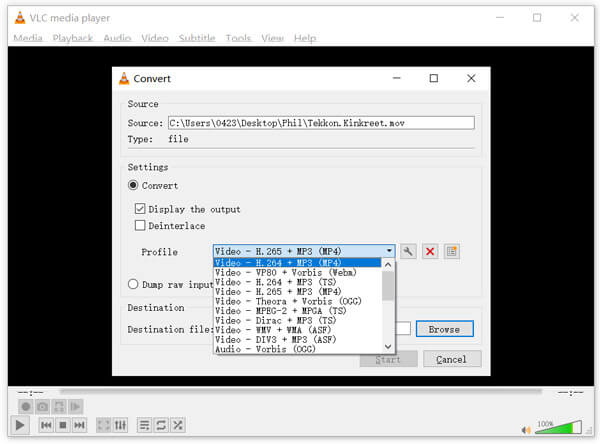Click the Play button in VLC controls
Image resolution: width=600 pixels, height=444 pixels.
pyautogui.click(x=20, y=425)
